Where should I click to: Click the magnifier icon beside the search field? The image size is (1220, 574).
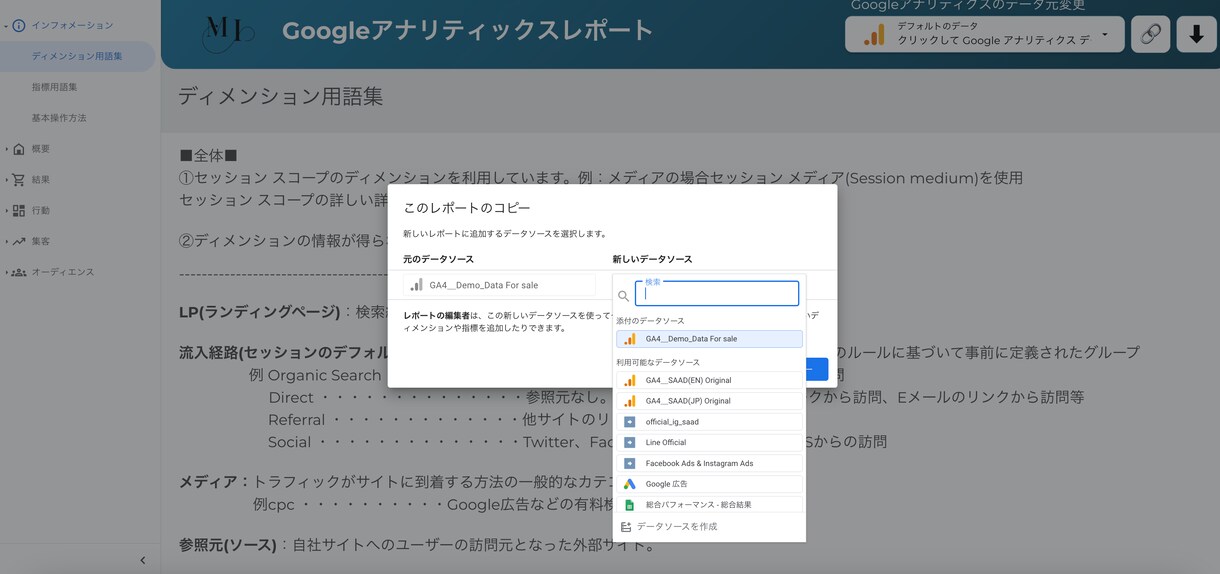point(624,296)
